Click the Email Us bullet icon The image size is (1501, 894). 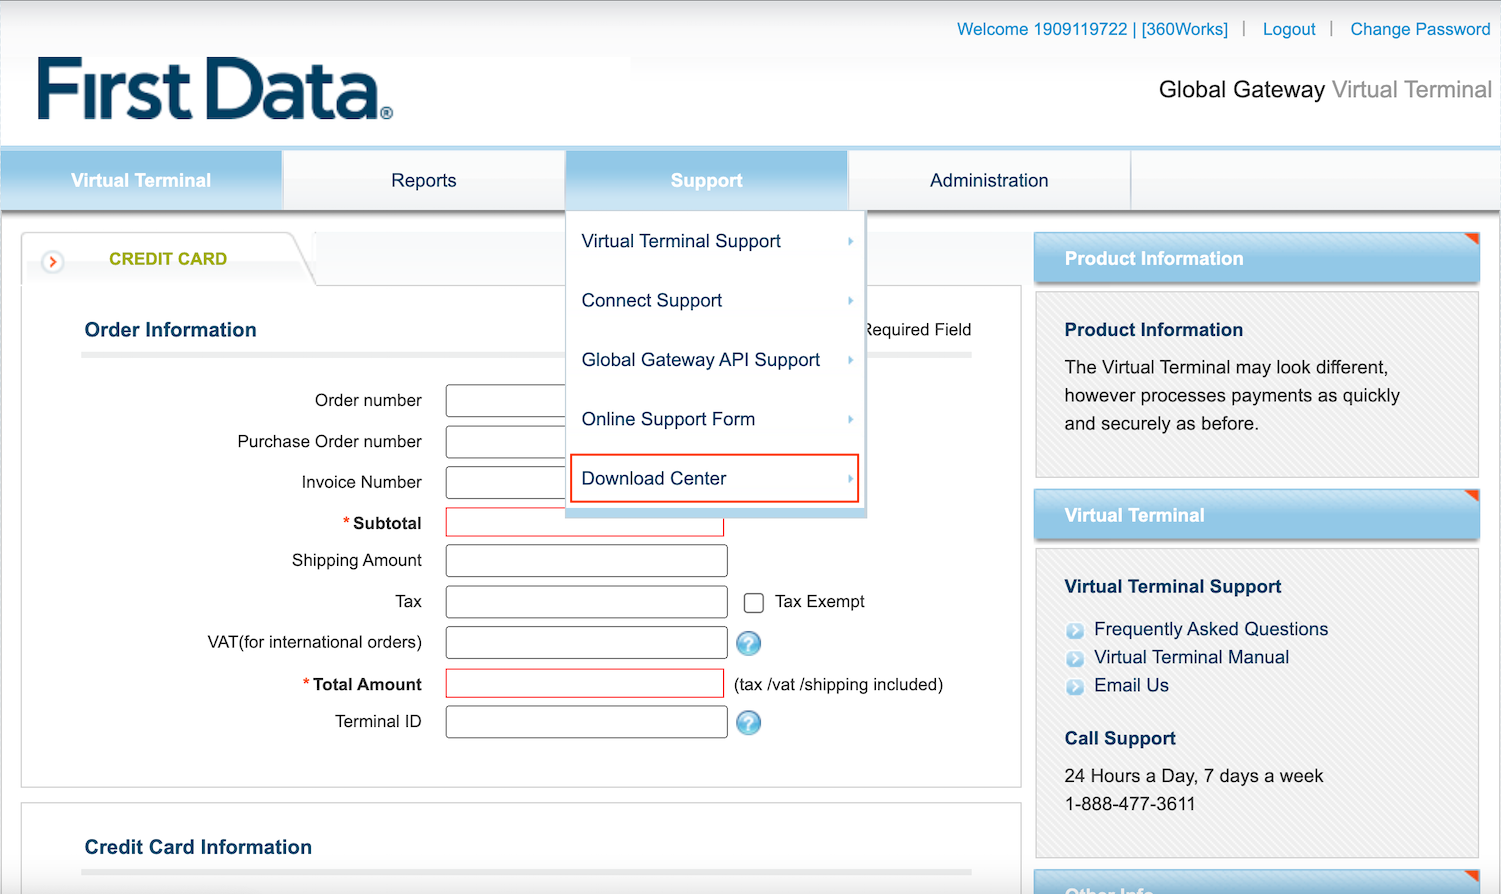1075,686
